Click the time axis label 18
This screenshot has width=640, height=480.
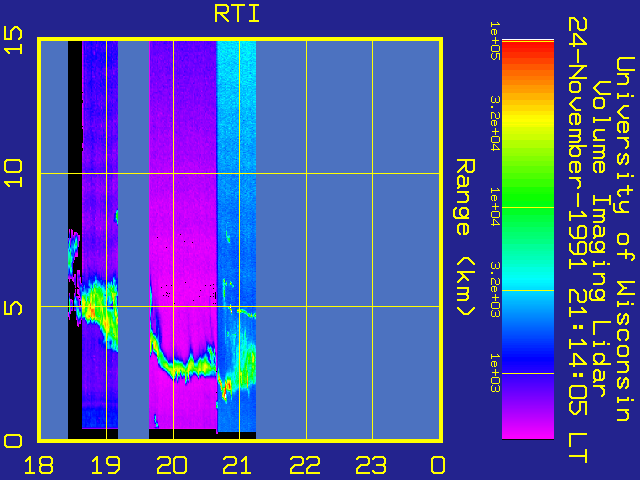39,465
